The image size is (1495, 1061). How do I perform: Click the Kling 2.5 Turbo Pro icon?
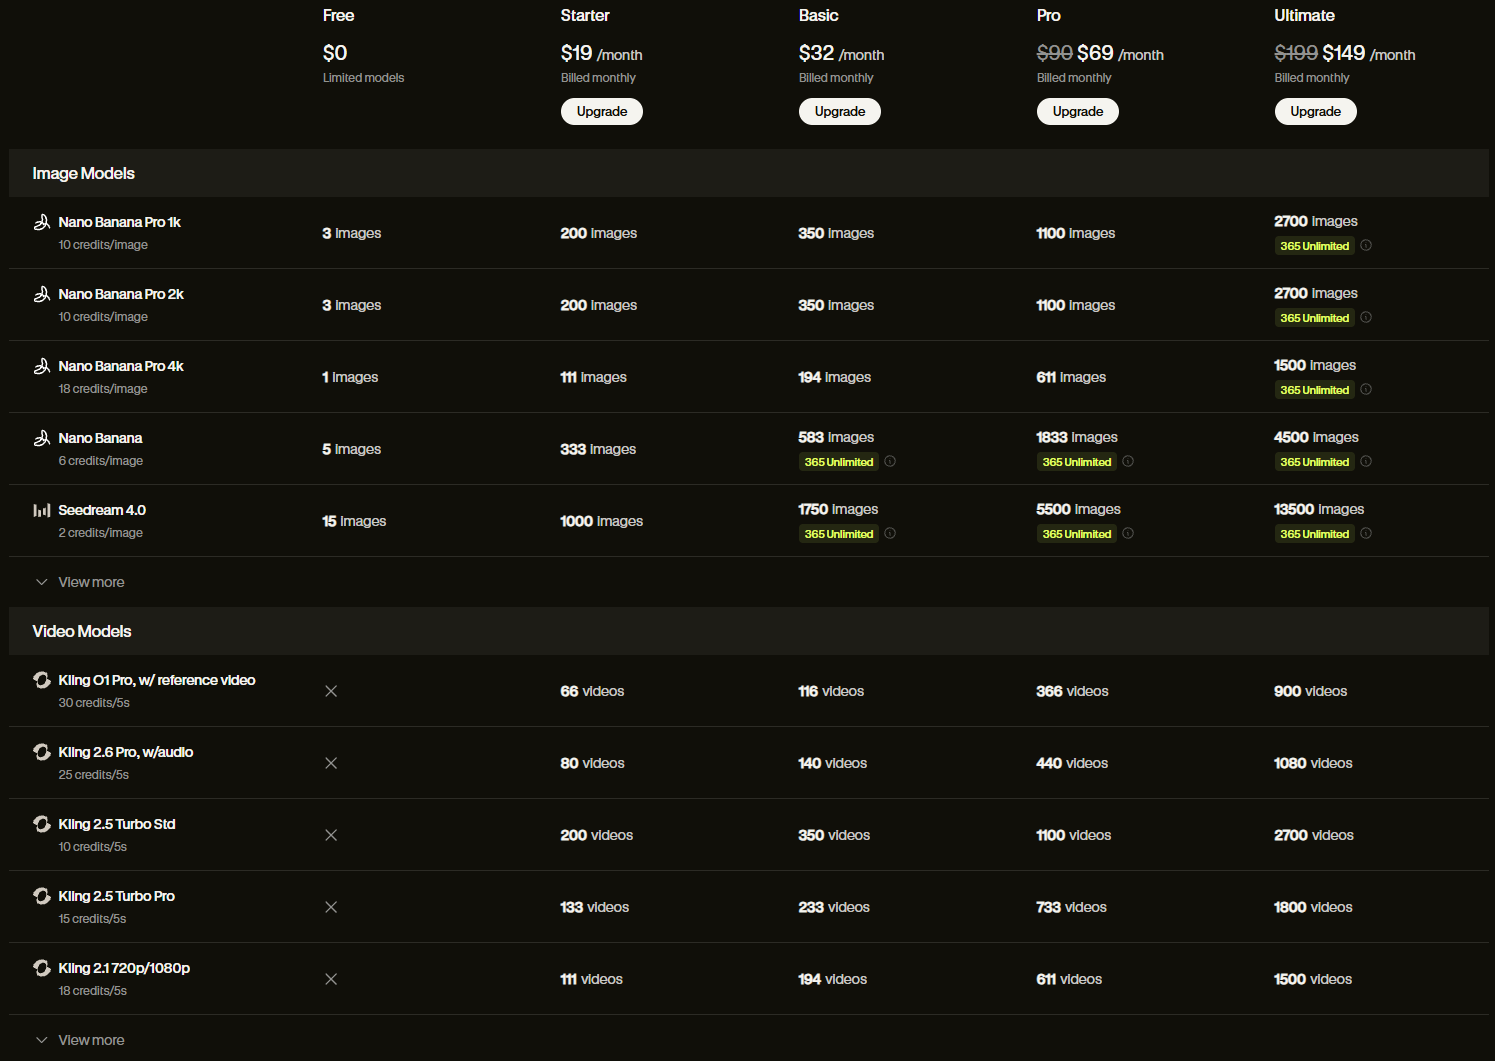pos(42,896)
